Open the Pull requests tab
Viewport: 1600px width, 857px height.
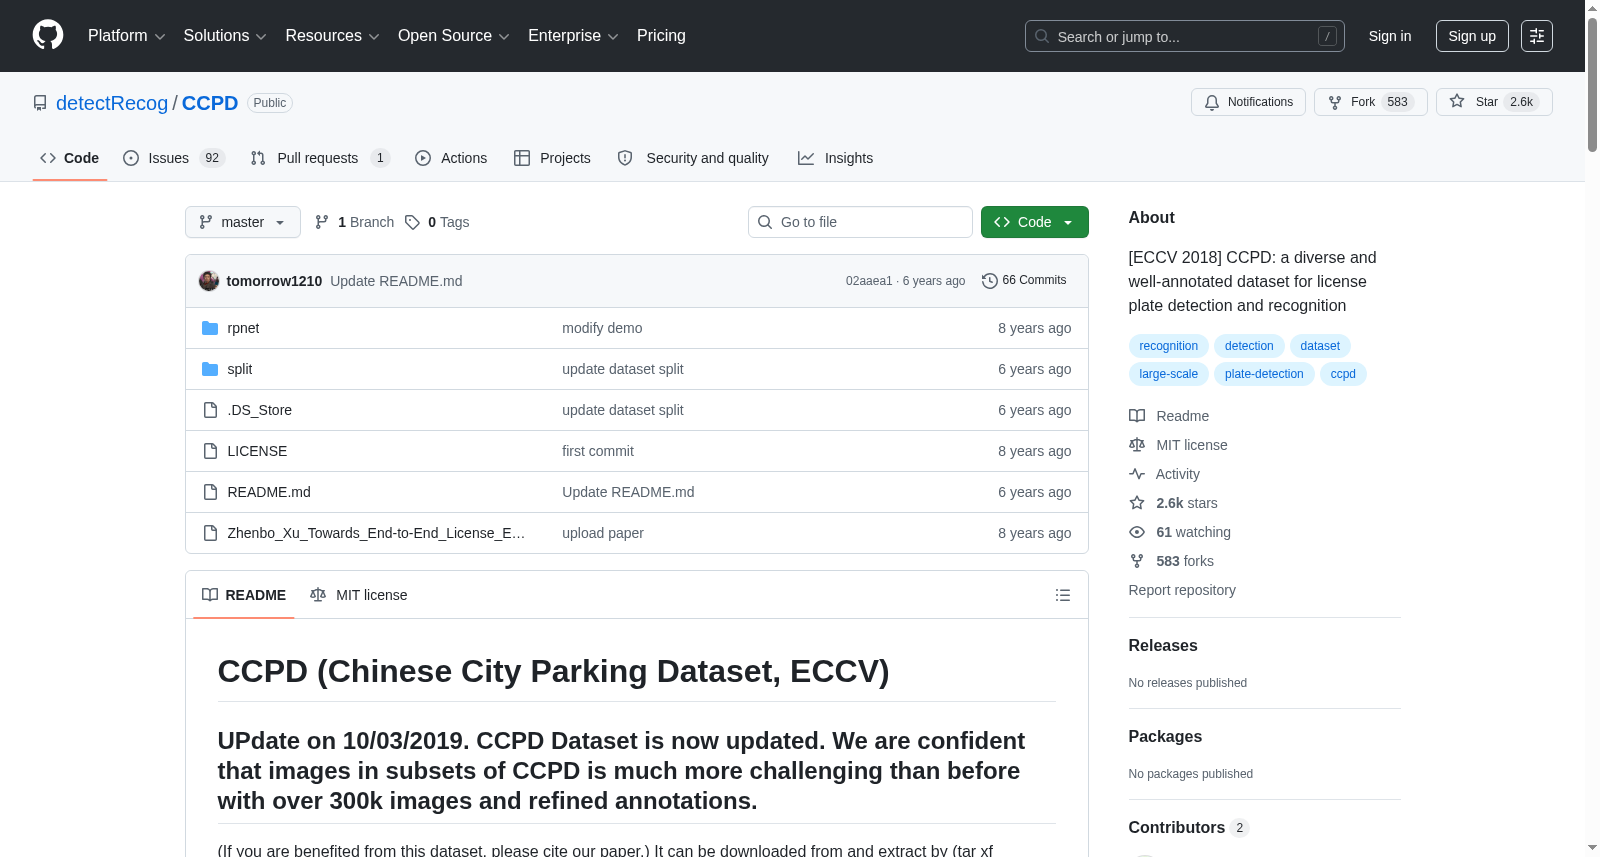[x=319, y=158]
